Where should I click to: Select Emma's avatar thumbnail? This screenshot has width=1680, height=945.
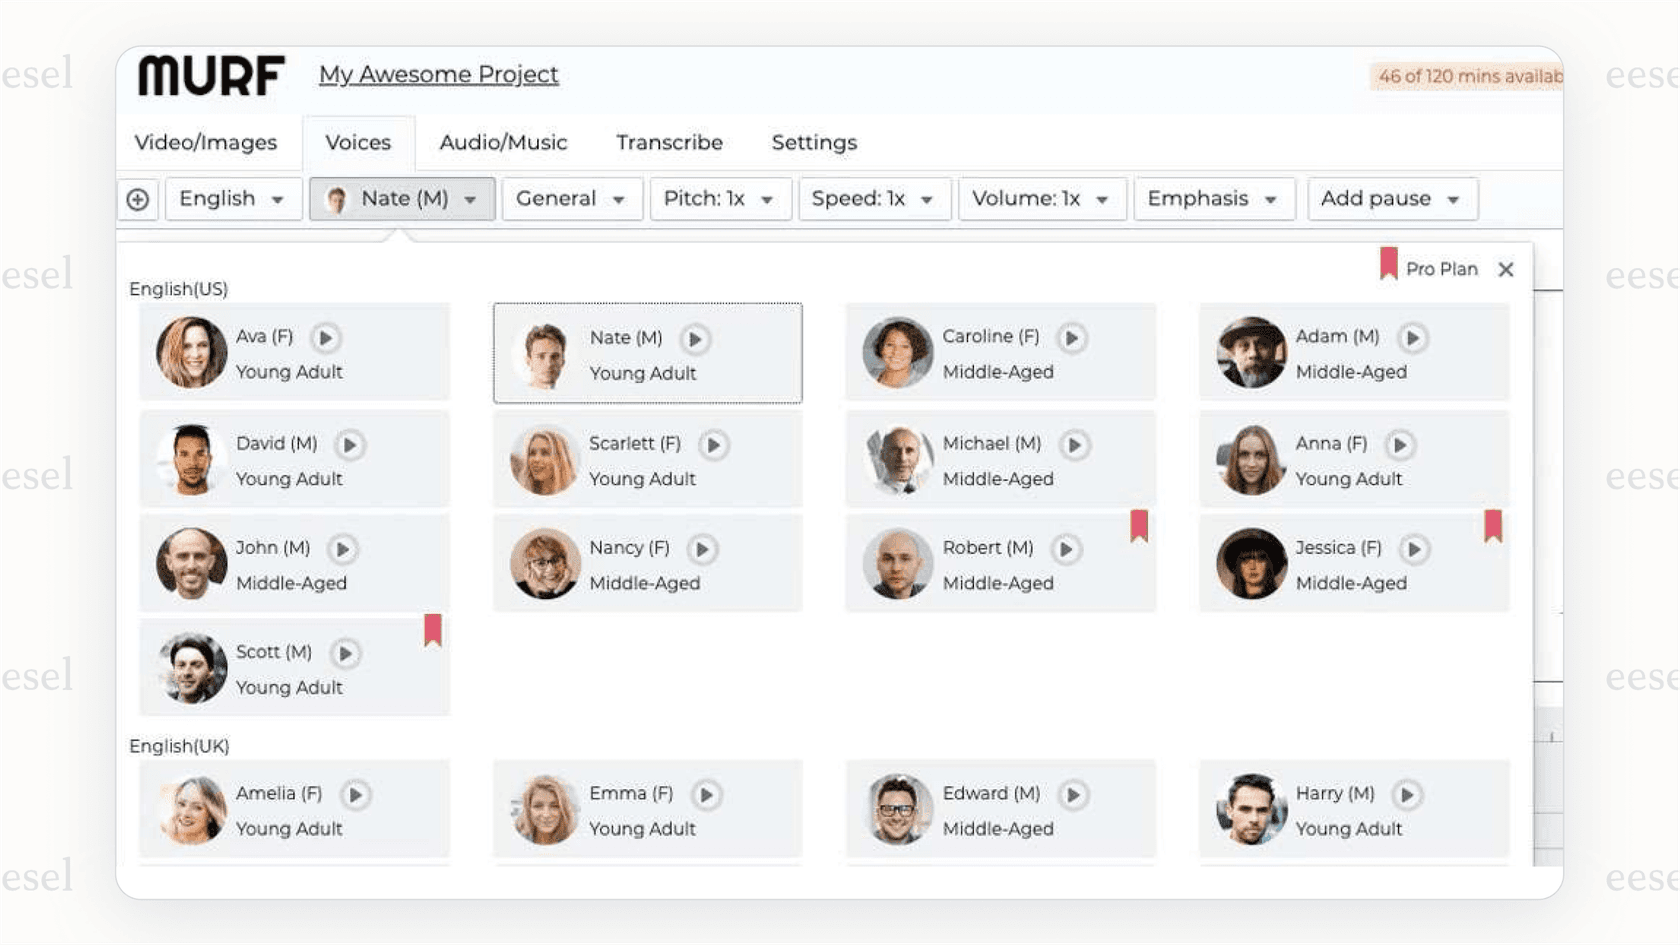tap(545, 810)
